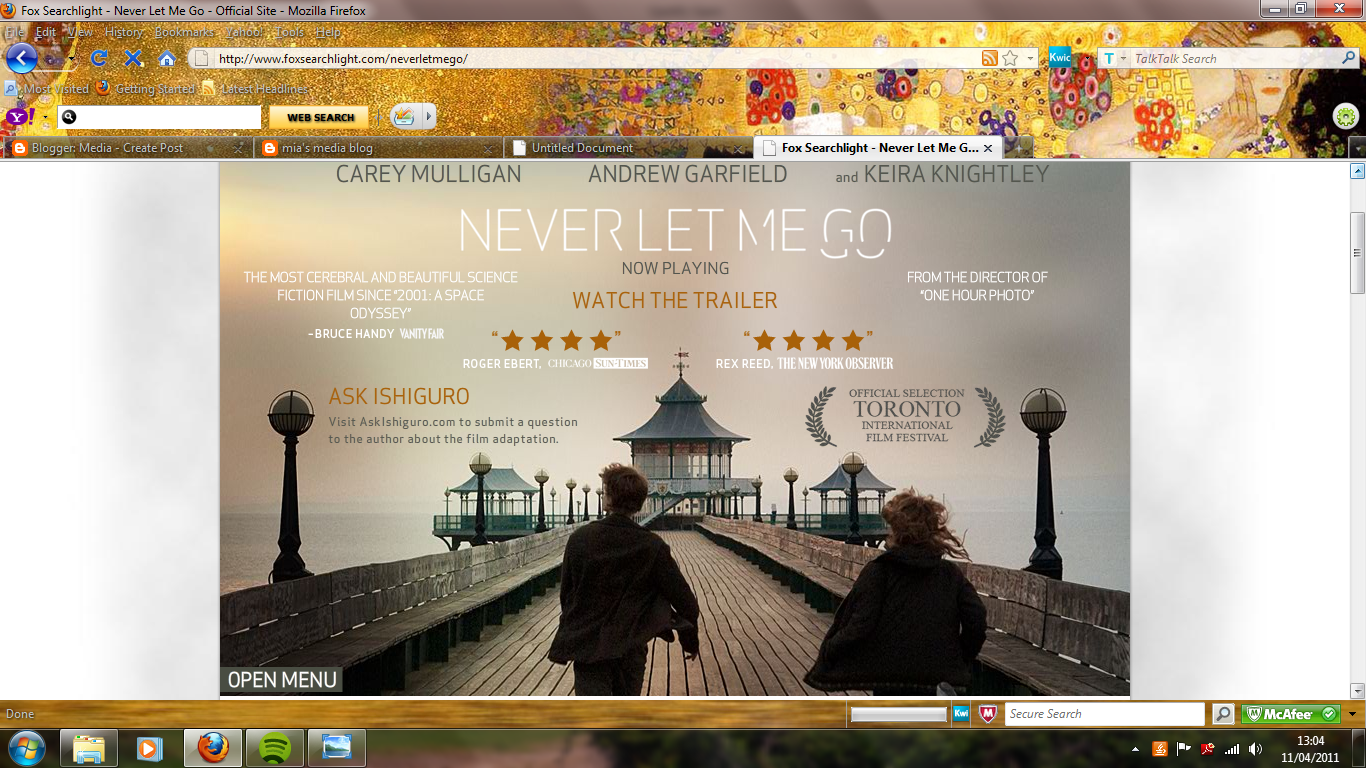The width and height of the screenshot is (1366, 768).
Task: Click the McAfee Secure Search field
Action: click(1104, 714)
